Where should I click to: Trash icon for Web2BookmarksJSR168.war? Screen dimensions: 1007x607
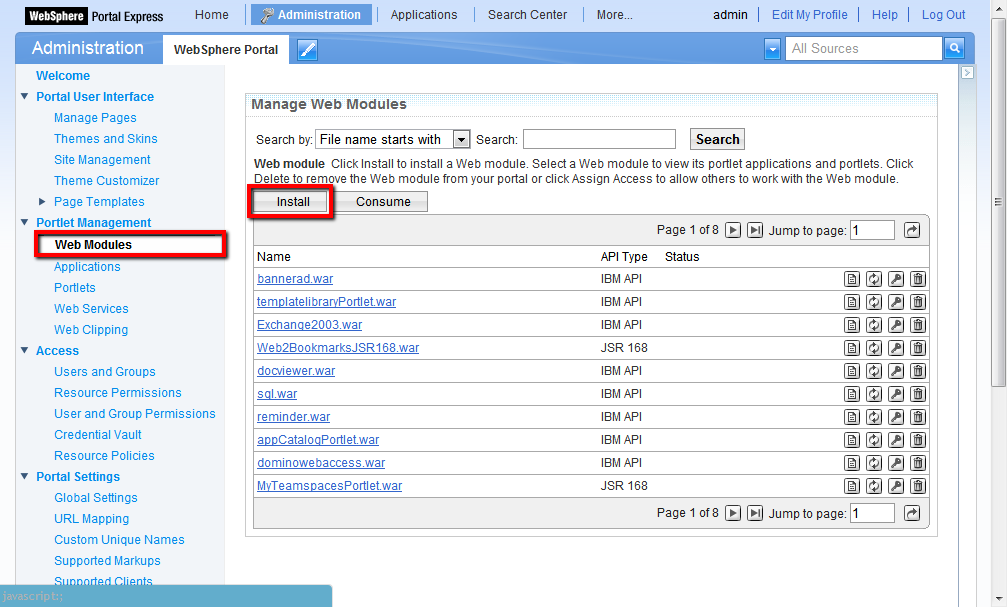(918, 348)
